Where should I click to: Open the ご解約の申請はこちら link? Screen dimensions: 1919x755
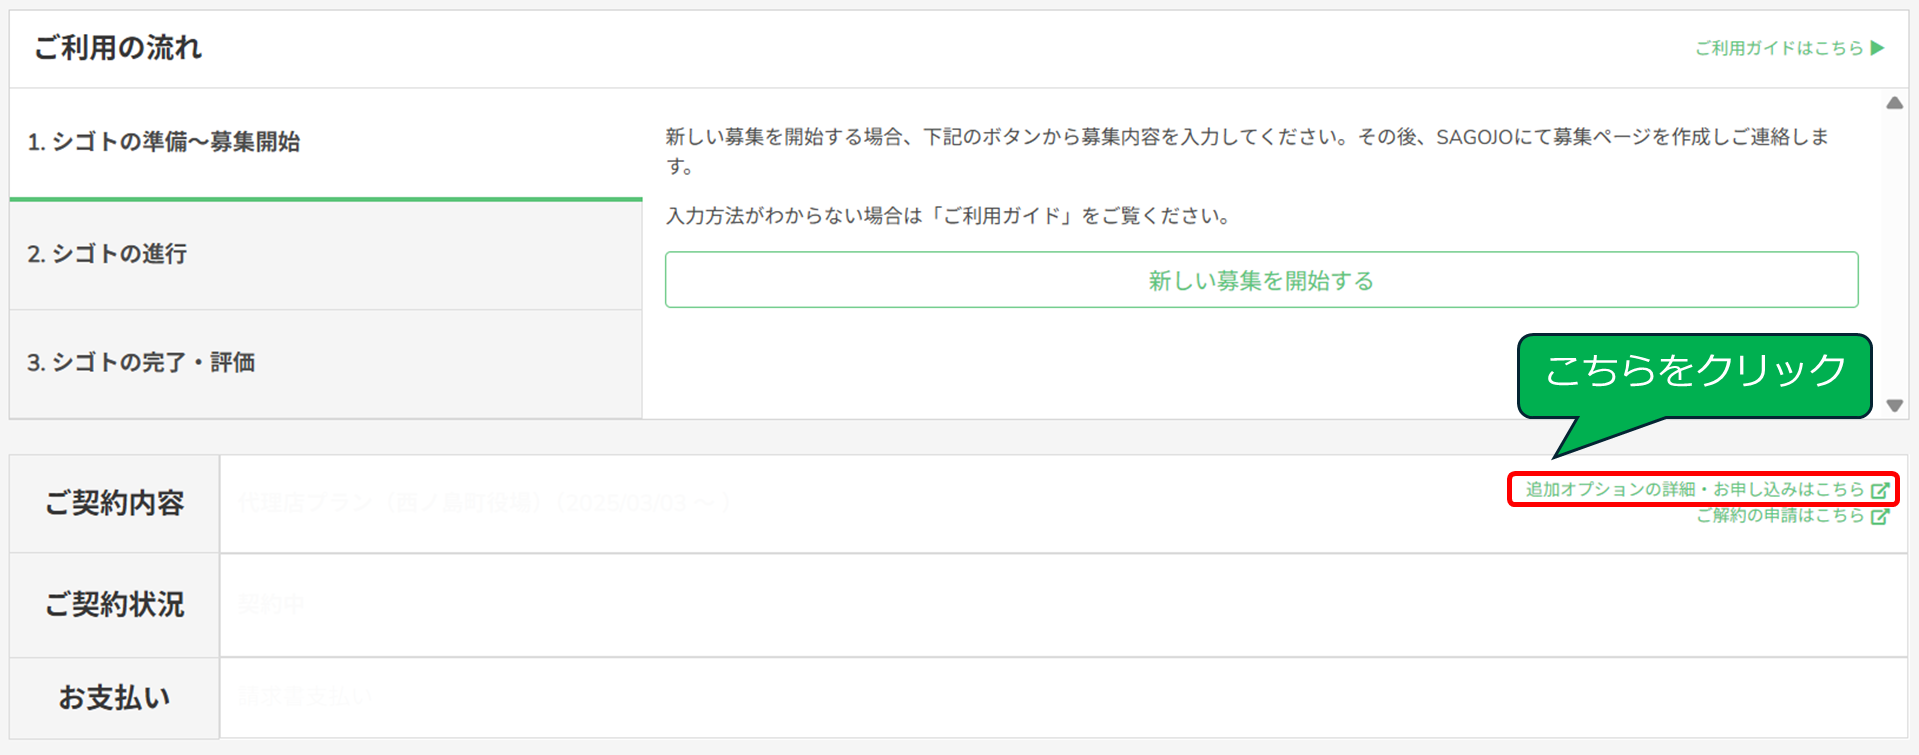click(x=1779, y=516)
